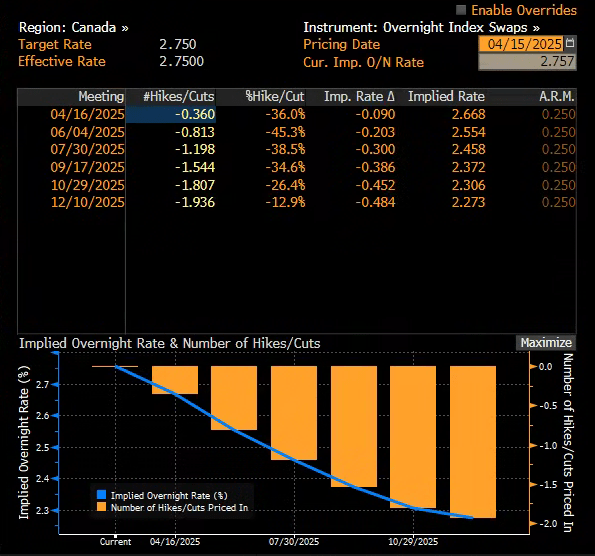Screen dimensions: 595x556
Task: Open the Region: Canada selector
Action: [74, 28]
